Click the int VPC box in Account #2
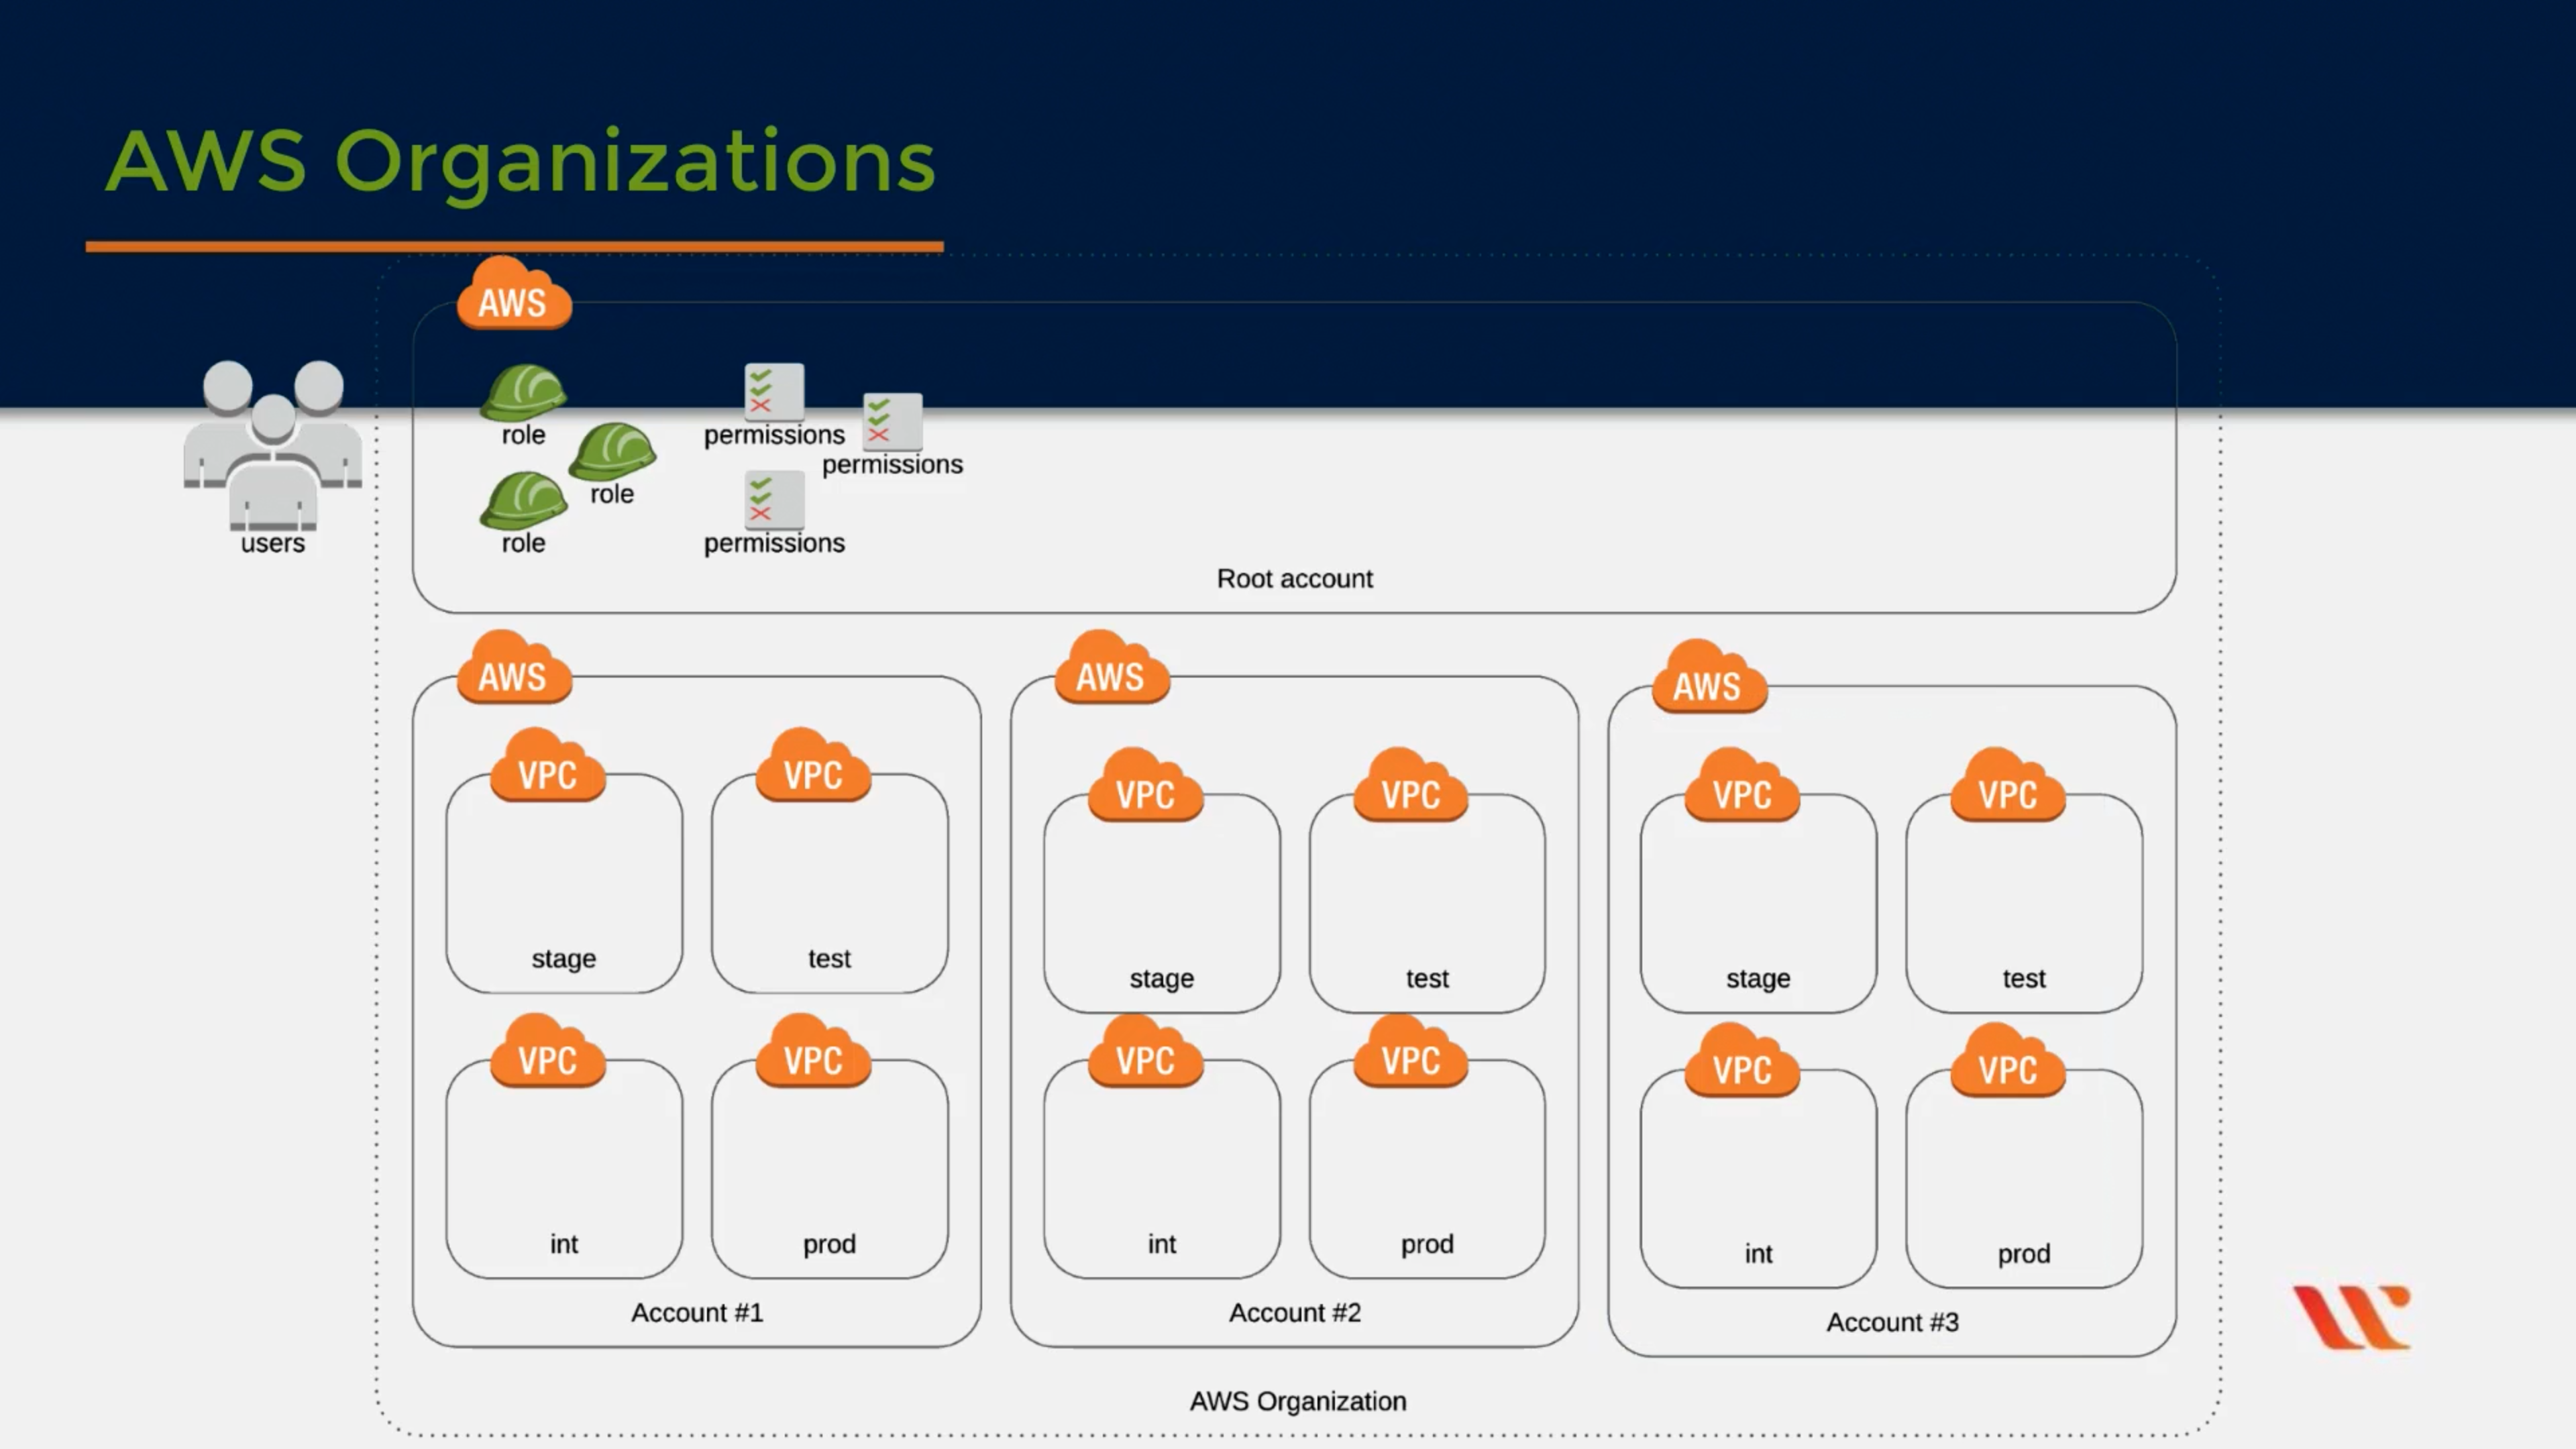 click(1161, 1170)
